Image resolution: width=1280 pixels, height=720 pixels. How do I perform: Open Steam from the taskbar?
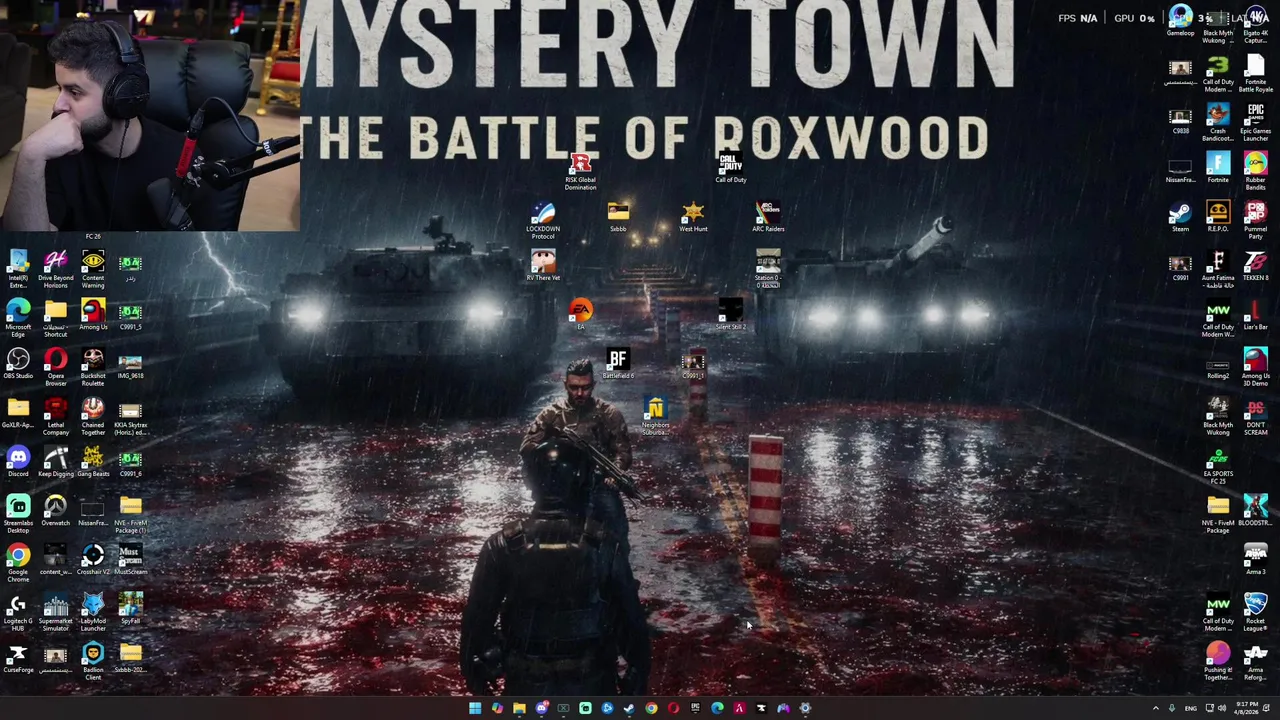(629, 708)
